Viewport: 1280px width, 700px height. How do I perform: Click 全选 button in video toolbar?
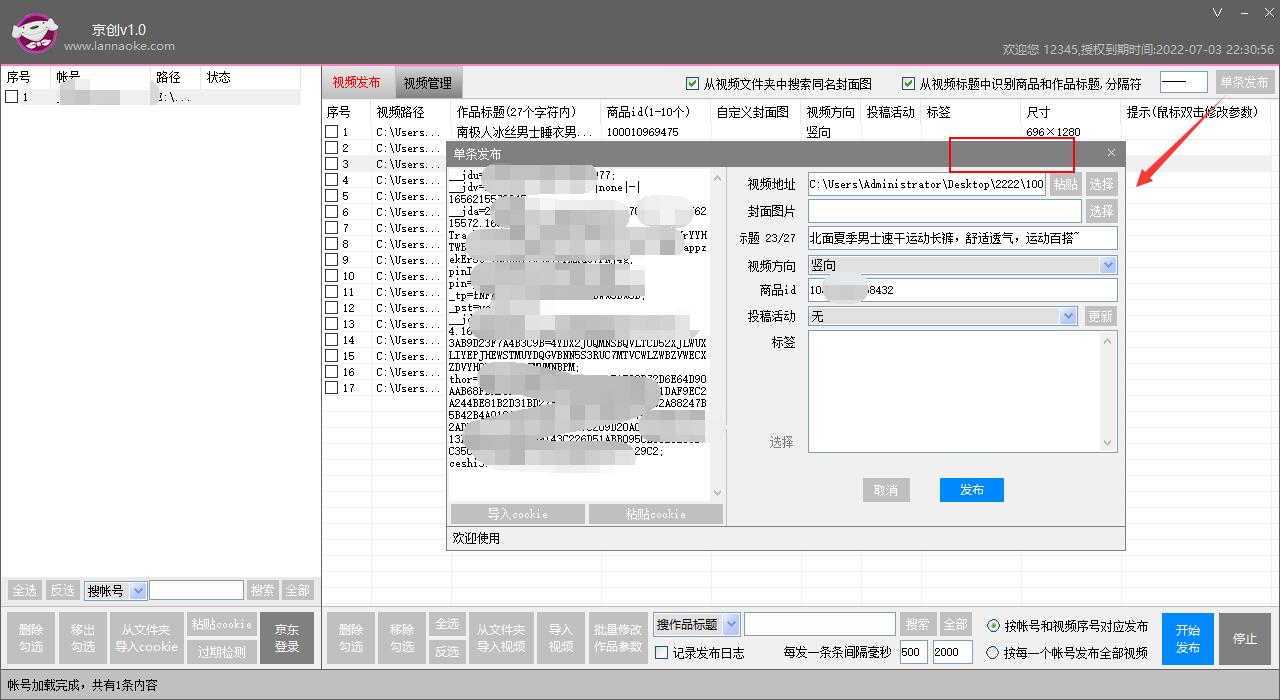pos(446,625)
